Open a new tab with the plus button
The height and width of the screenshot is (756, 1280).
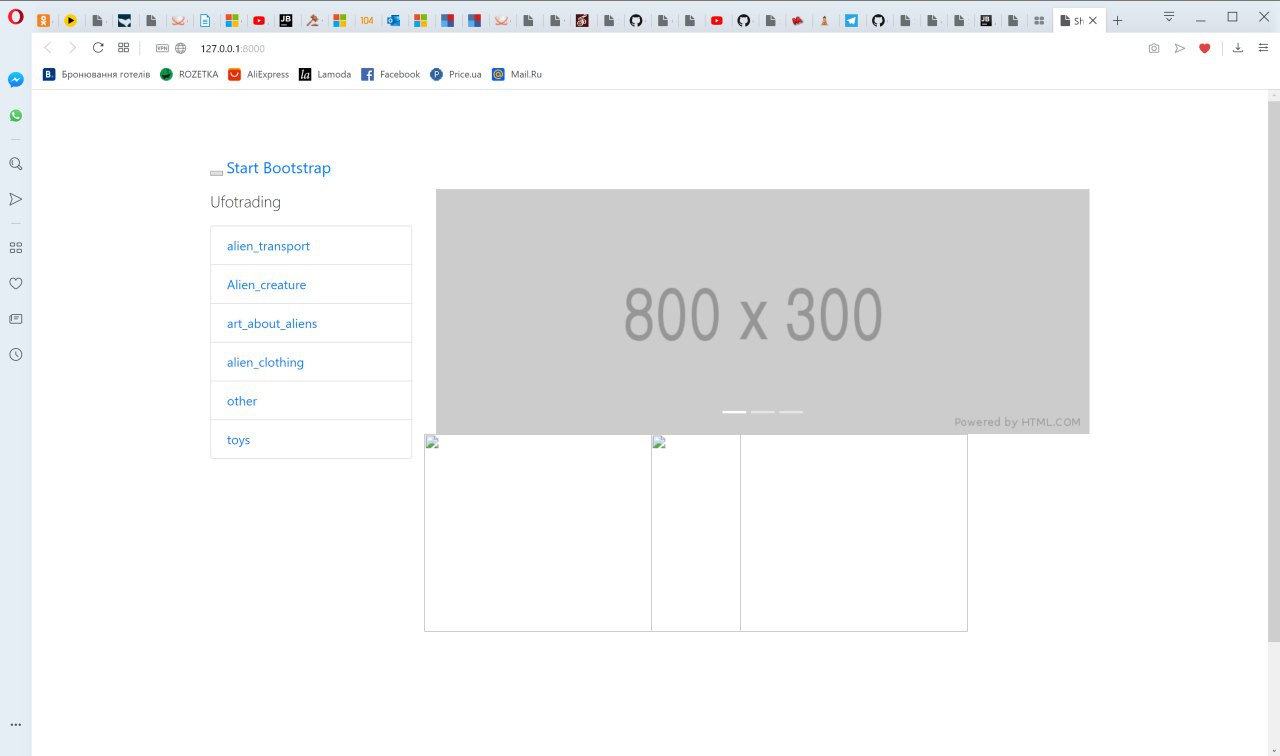click(x=1118, y=20)
